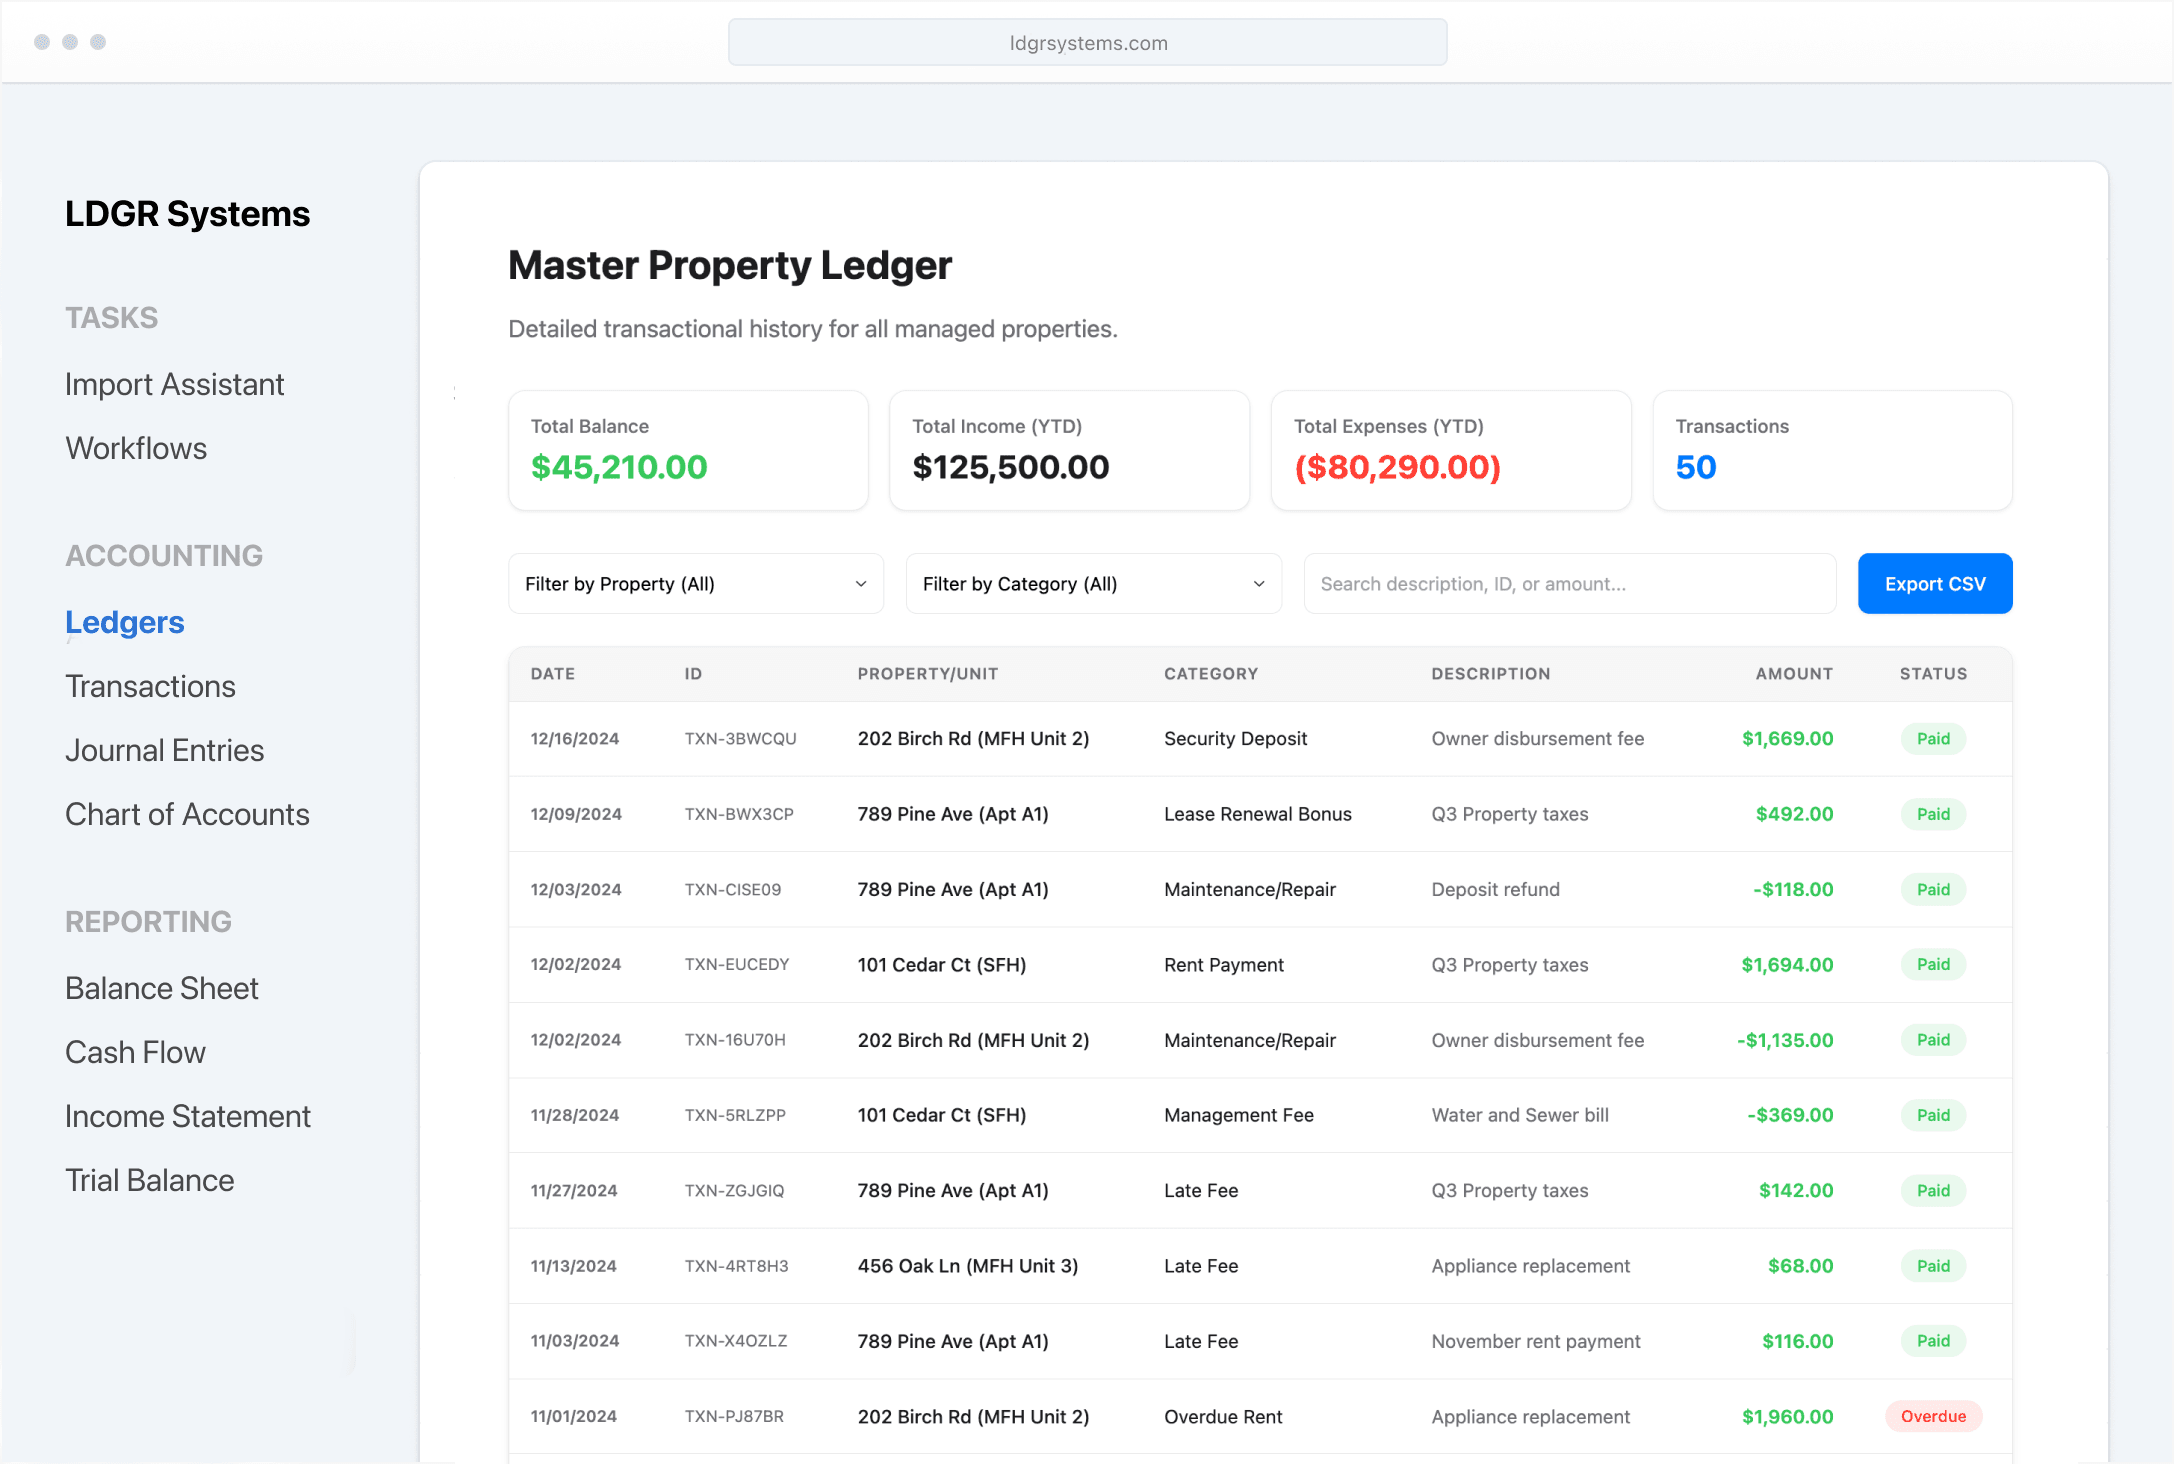The image size is (2174, 1464).
Task: Open Trial Balance in Reporting
Action: 149,1180
